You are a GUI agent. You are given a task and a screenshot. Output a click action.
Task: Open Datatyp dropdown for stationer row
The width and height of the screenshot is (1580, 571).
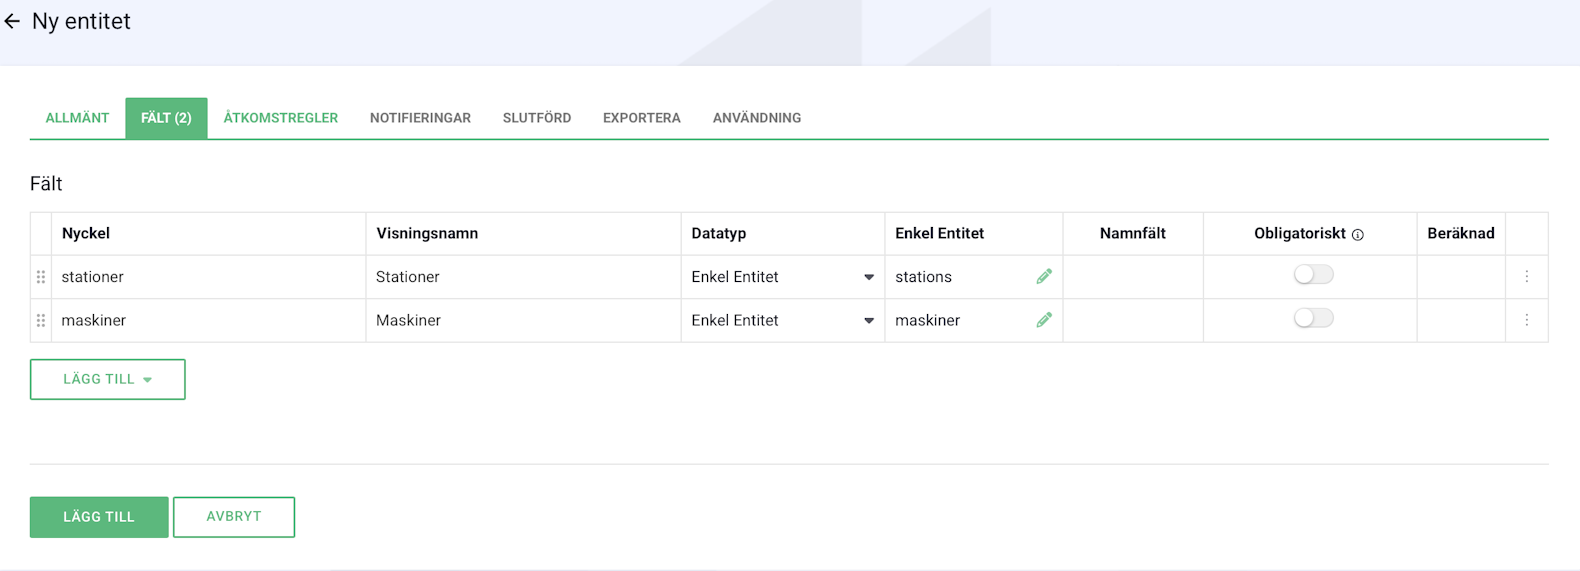pyautogui.click(x=783, y=277)
